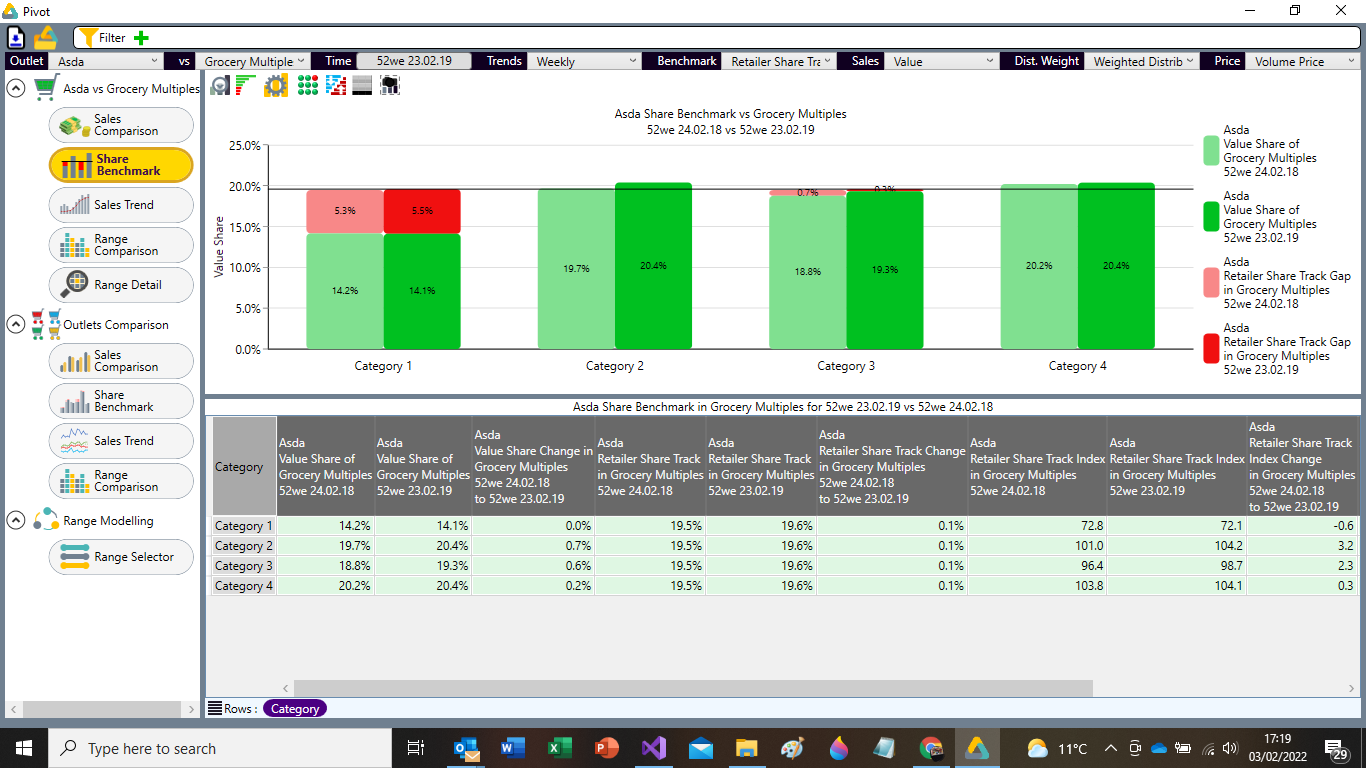Click the Time period 52we 23.02.19 field

tap(414, 61)
